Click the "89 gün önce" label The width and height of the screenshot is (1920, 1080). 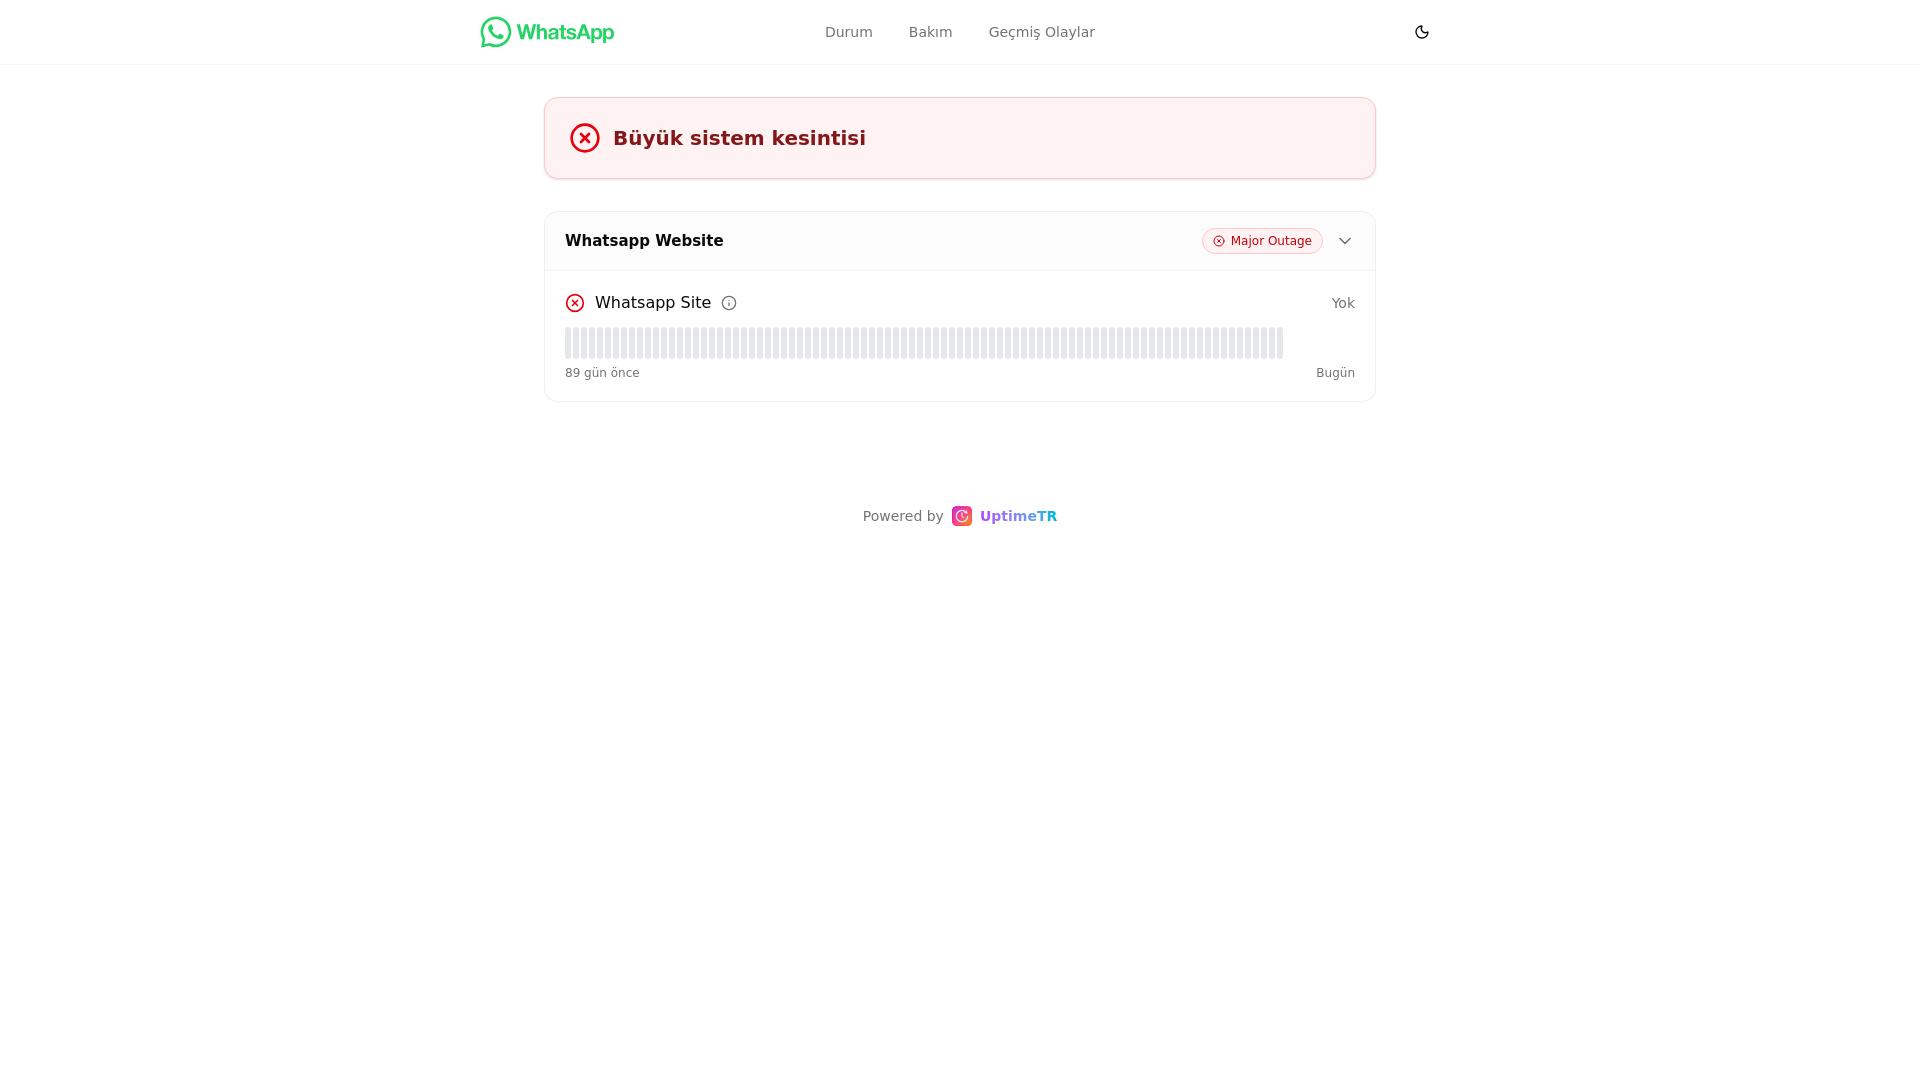click(602, 373)
